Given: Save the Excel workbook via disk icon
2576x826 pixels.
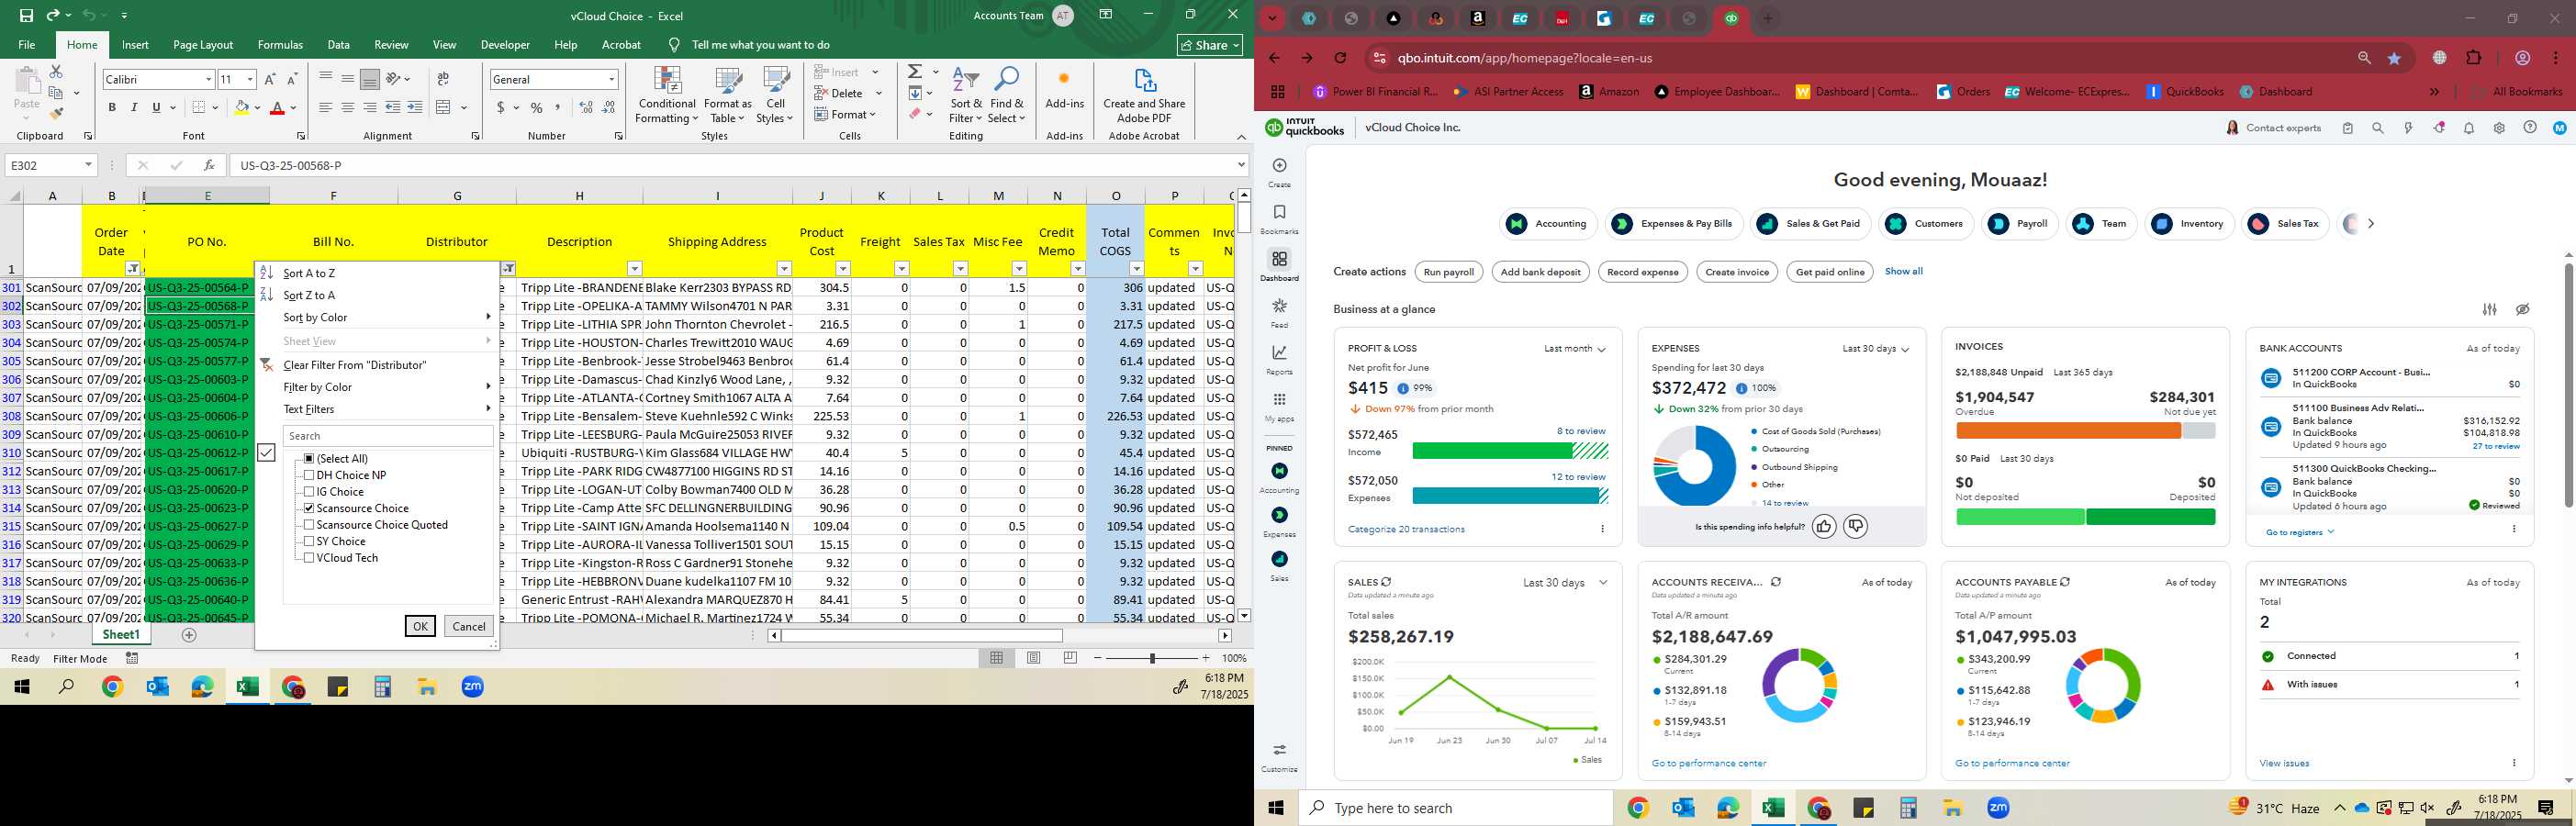Looking at the screenshot, I should tap(26, 15).
